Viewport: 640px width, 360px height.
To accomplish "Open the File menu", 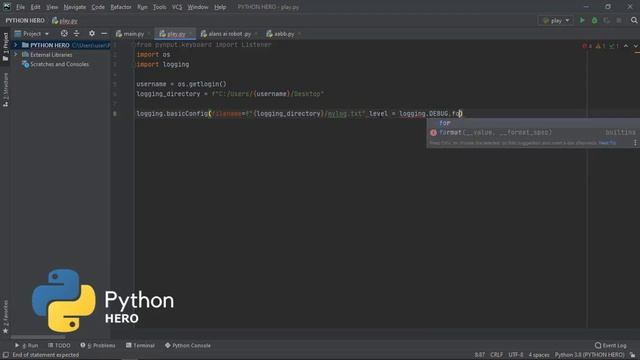I will 20,7.
